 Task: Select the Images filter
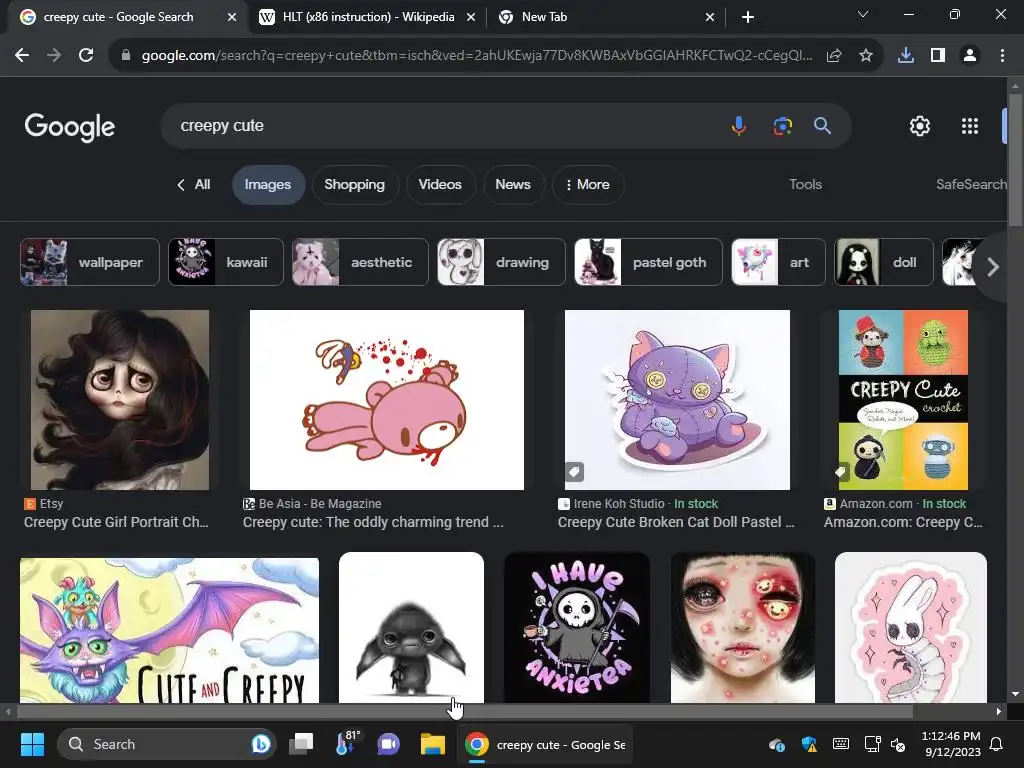tap(268, 185)
